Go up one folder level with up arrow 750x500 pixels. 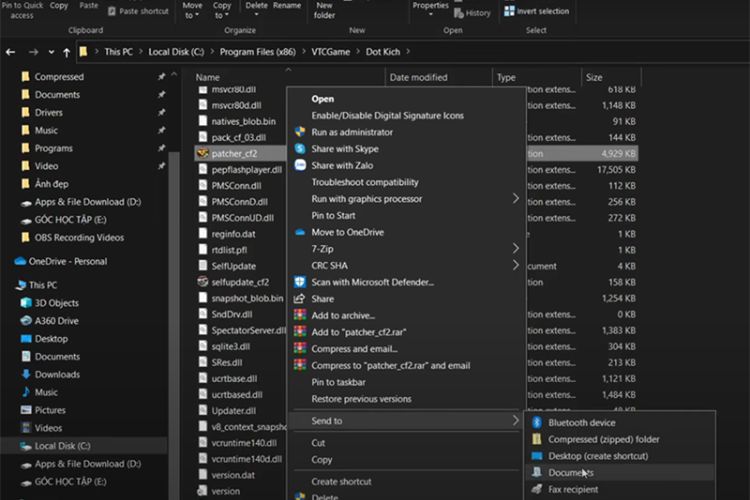point(66,52)
